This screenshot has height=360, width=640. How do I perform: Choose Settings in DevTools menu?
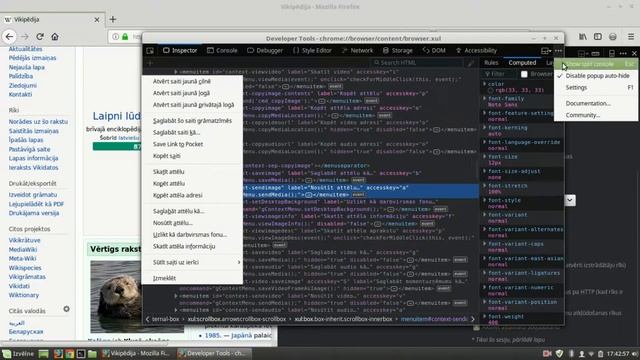596,88
